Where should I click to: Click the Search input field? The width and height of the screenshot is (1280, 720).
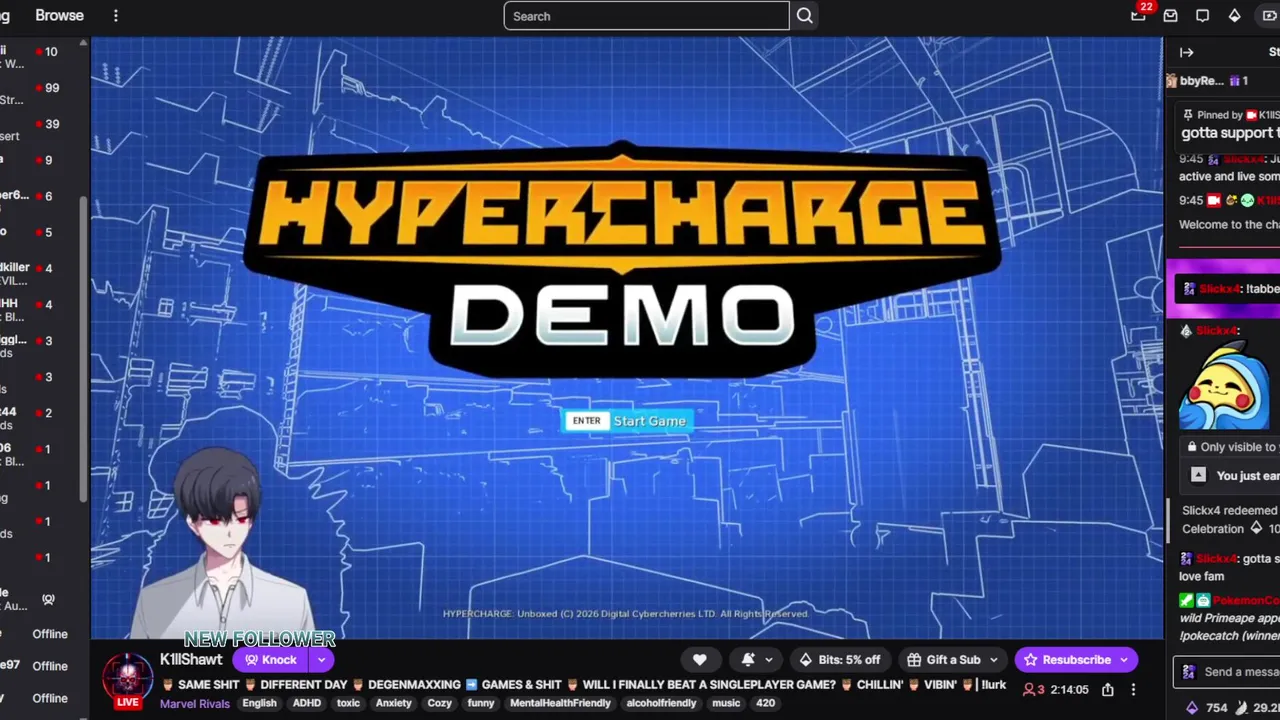pyautogui.click(x=646, y=16)
